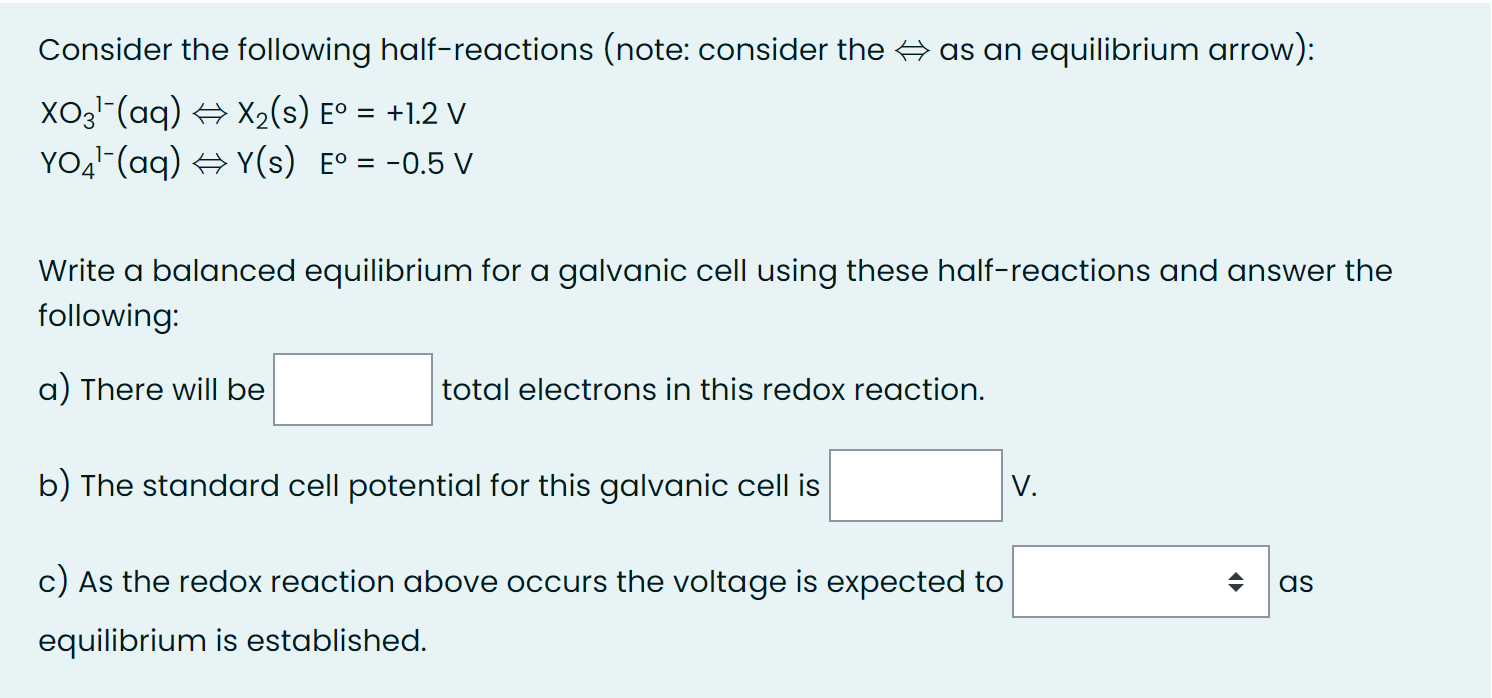Screen dimensions: 1492x698
Task: Click the standard cell potential answer box
Action: point(914,485)
